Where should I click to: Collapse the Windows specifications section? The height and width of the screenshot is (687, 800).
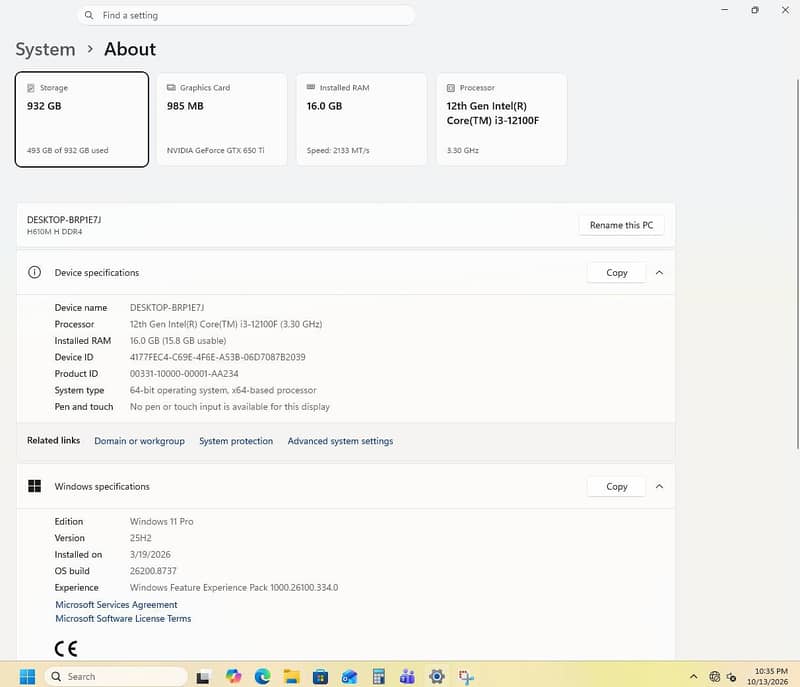click(659, 487)
